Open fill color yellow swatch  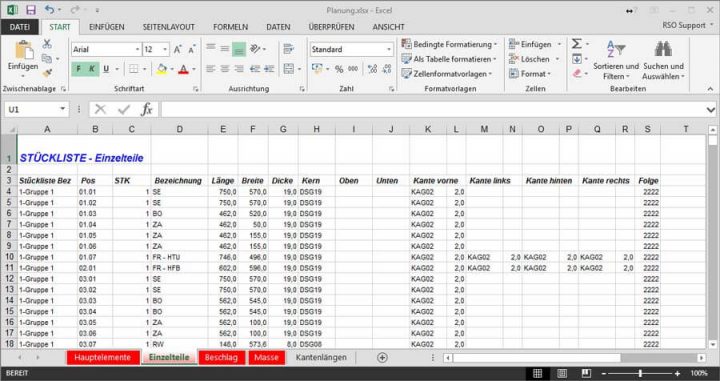(162, 69)
